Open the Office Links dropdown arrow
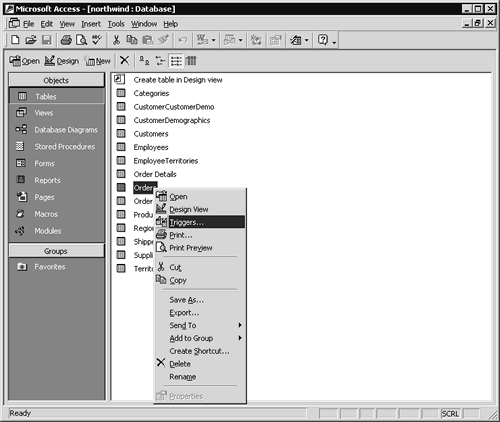Image resolution: width=500 pixels, height=422 pixels. coord(213,41)
